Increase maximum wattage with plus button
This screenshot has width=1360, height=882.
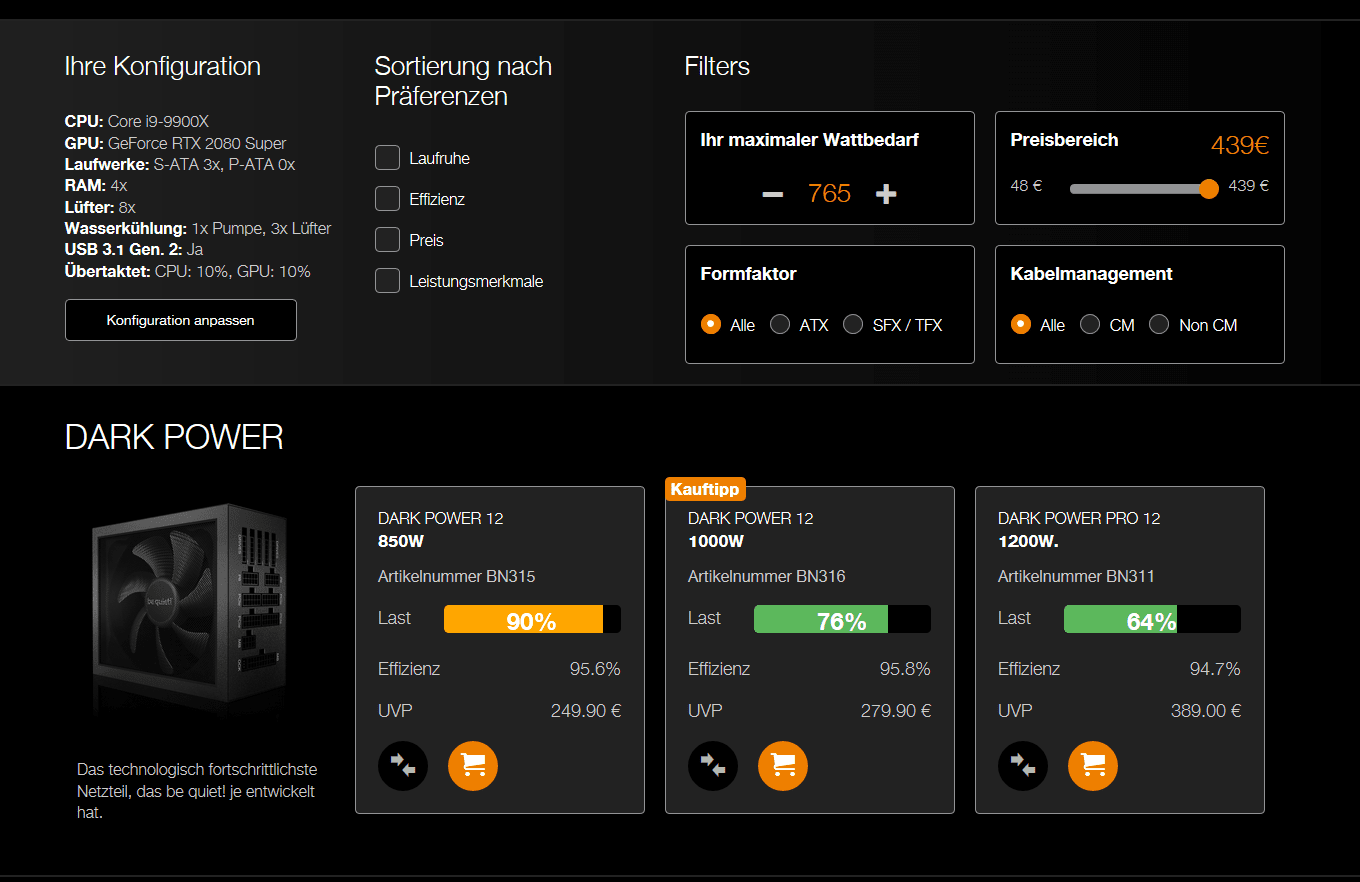[886, 194]
